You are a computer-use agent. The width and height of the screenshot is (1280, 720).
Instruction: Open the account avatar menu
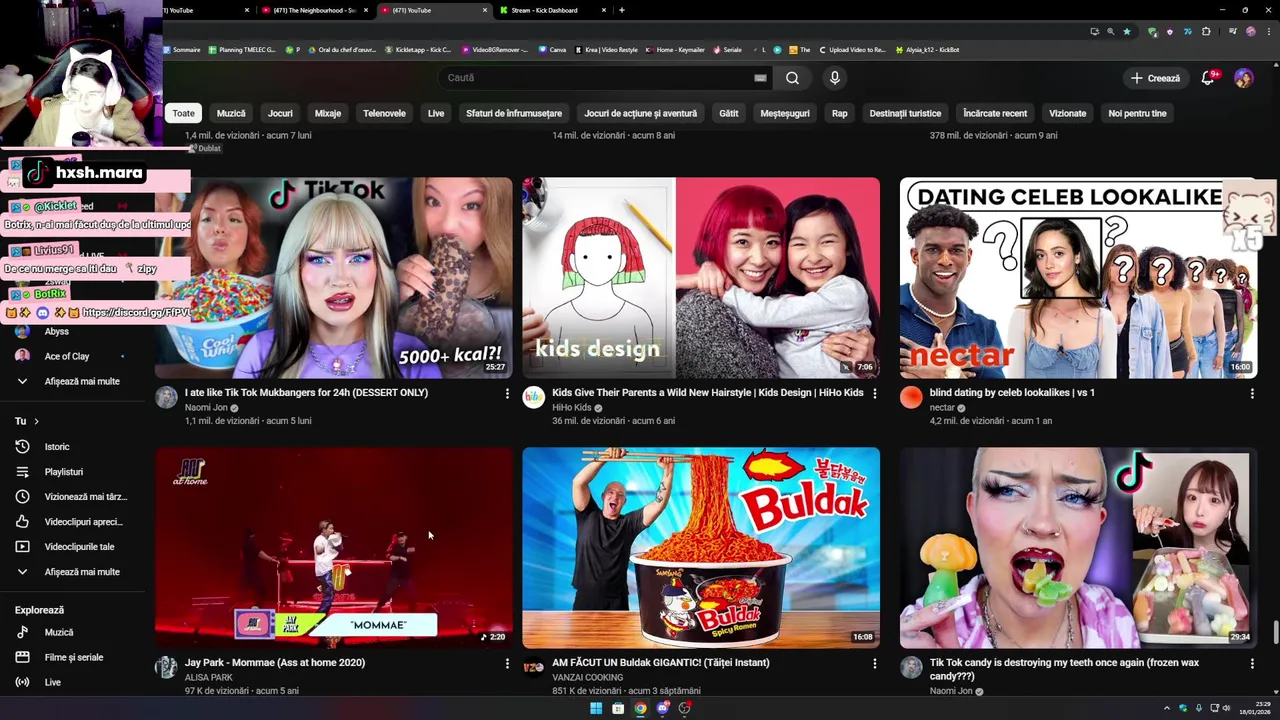(1243, 78)
